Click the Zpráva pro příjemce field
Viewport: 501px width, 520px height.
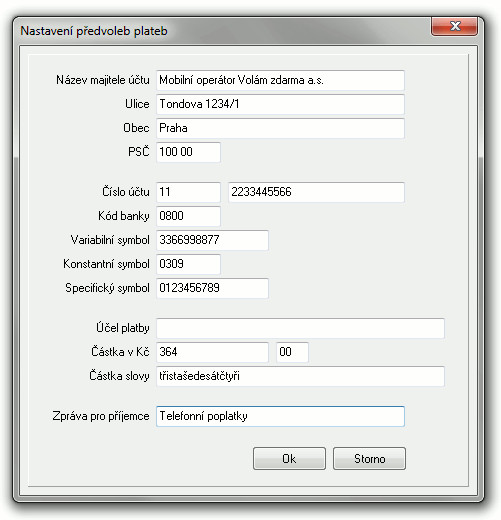point(280,416)
